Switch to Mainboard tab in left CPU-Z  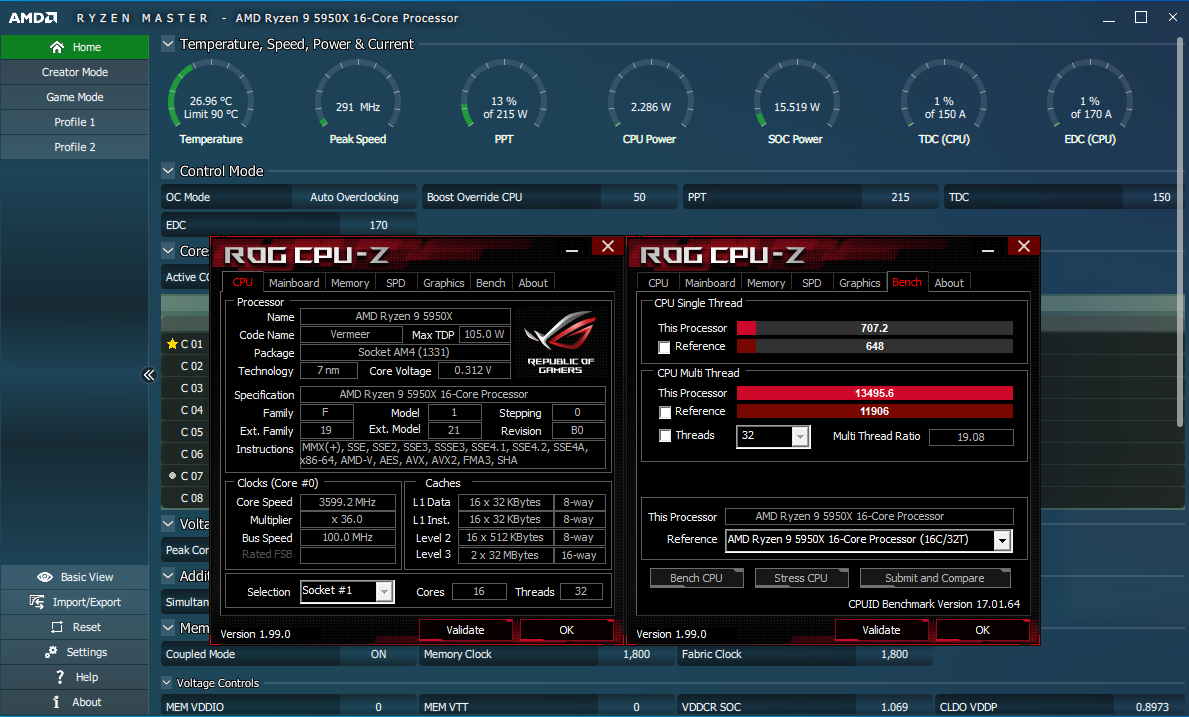coord(294,283)
